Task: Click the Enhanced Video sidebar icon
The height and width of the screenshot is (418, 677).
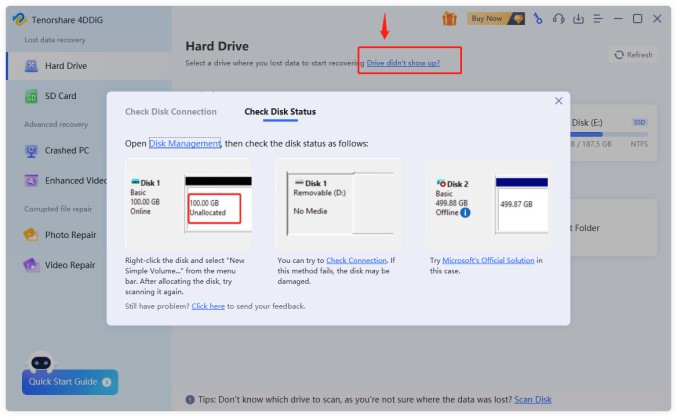Action: [31, 180]
